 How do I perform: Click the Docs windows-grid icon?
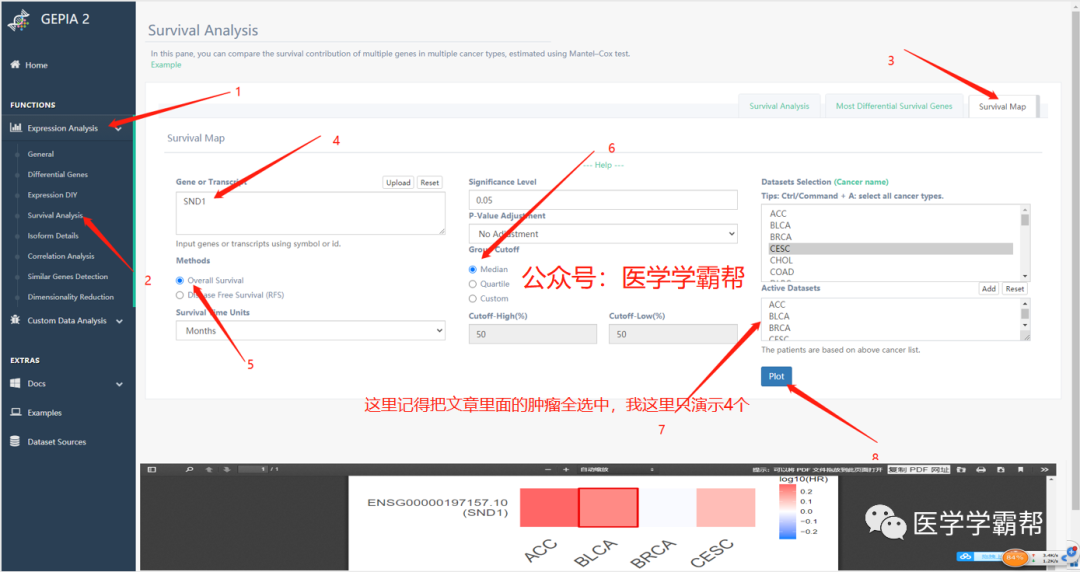point(15,383)
